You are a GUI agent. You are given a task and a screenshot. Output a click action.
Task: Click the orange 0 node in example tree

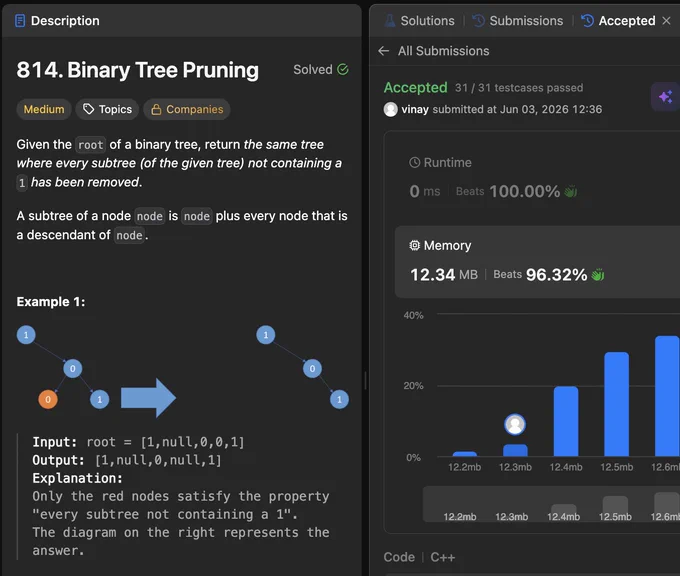48,399
